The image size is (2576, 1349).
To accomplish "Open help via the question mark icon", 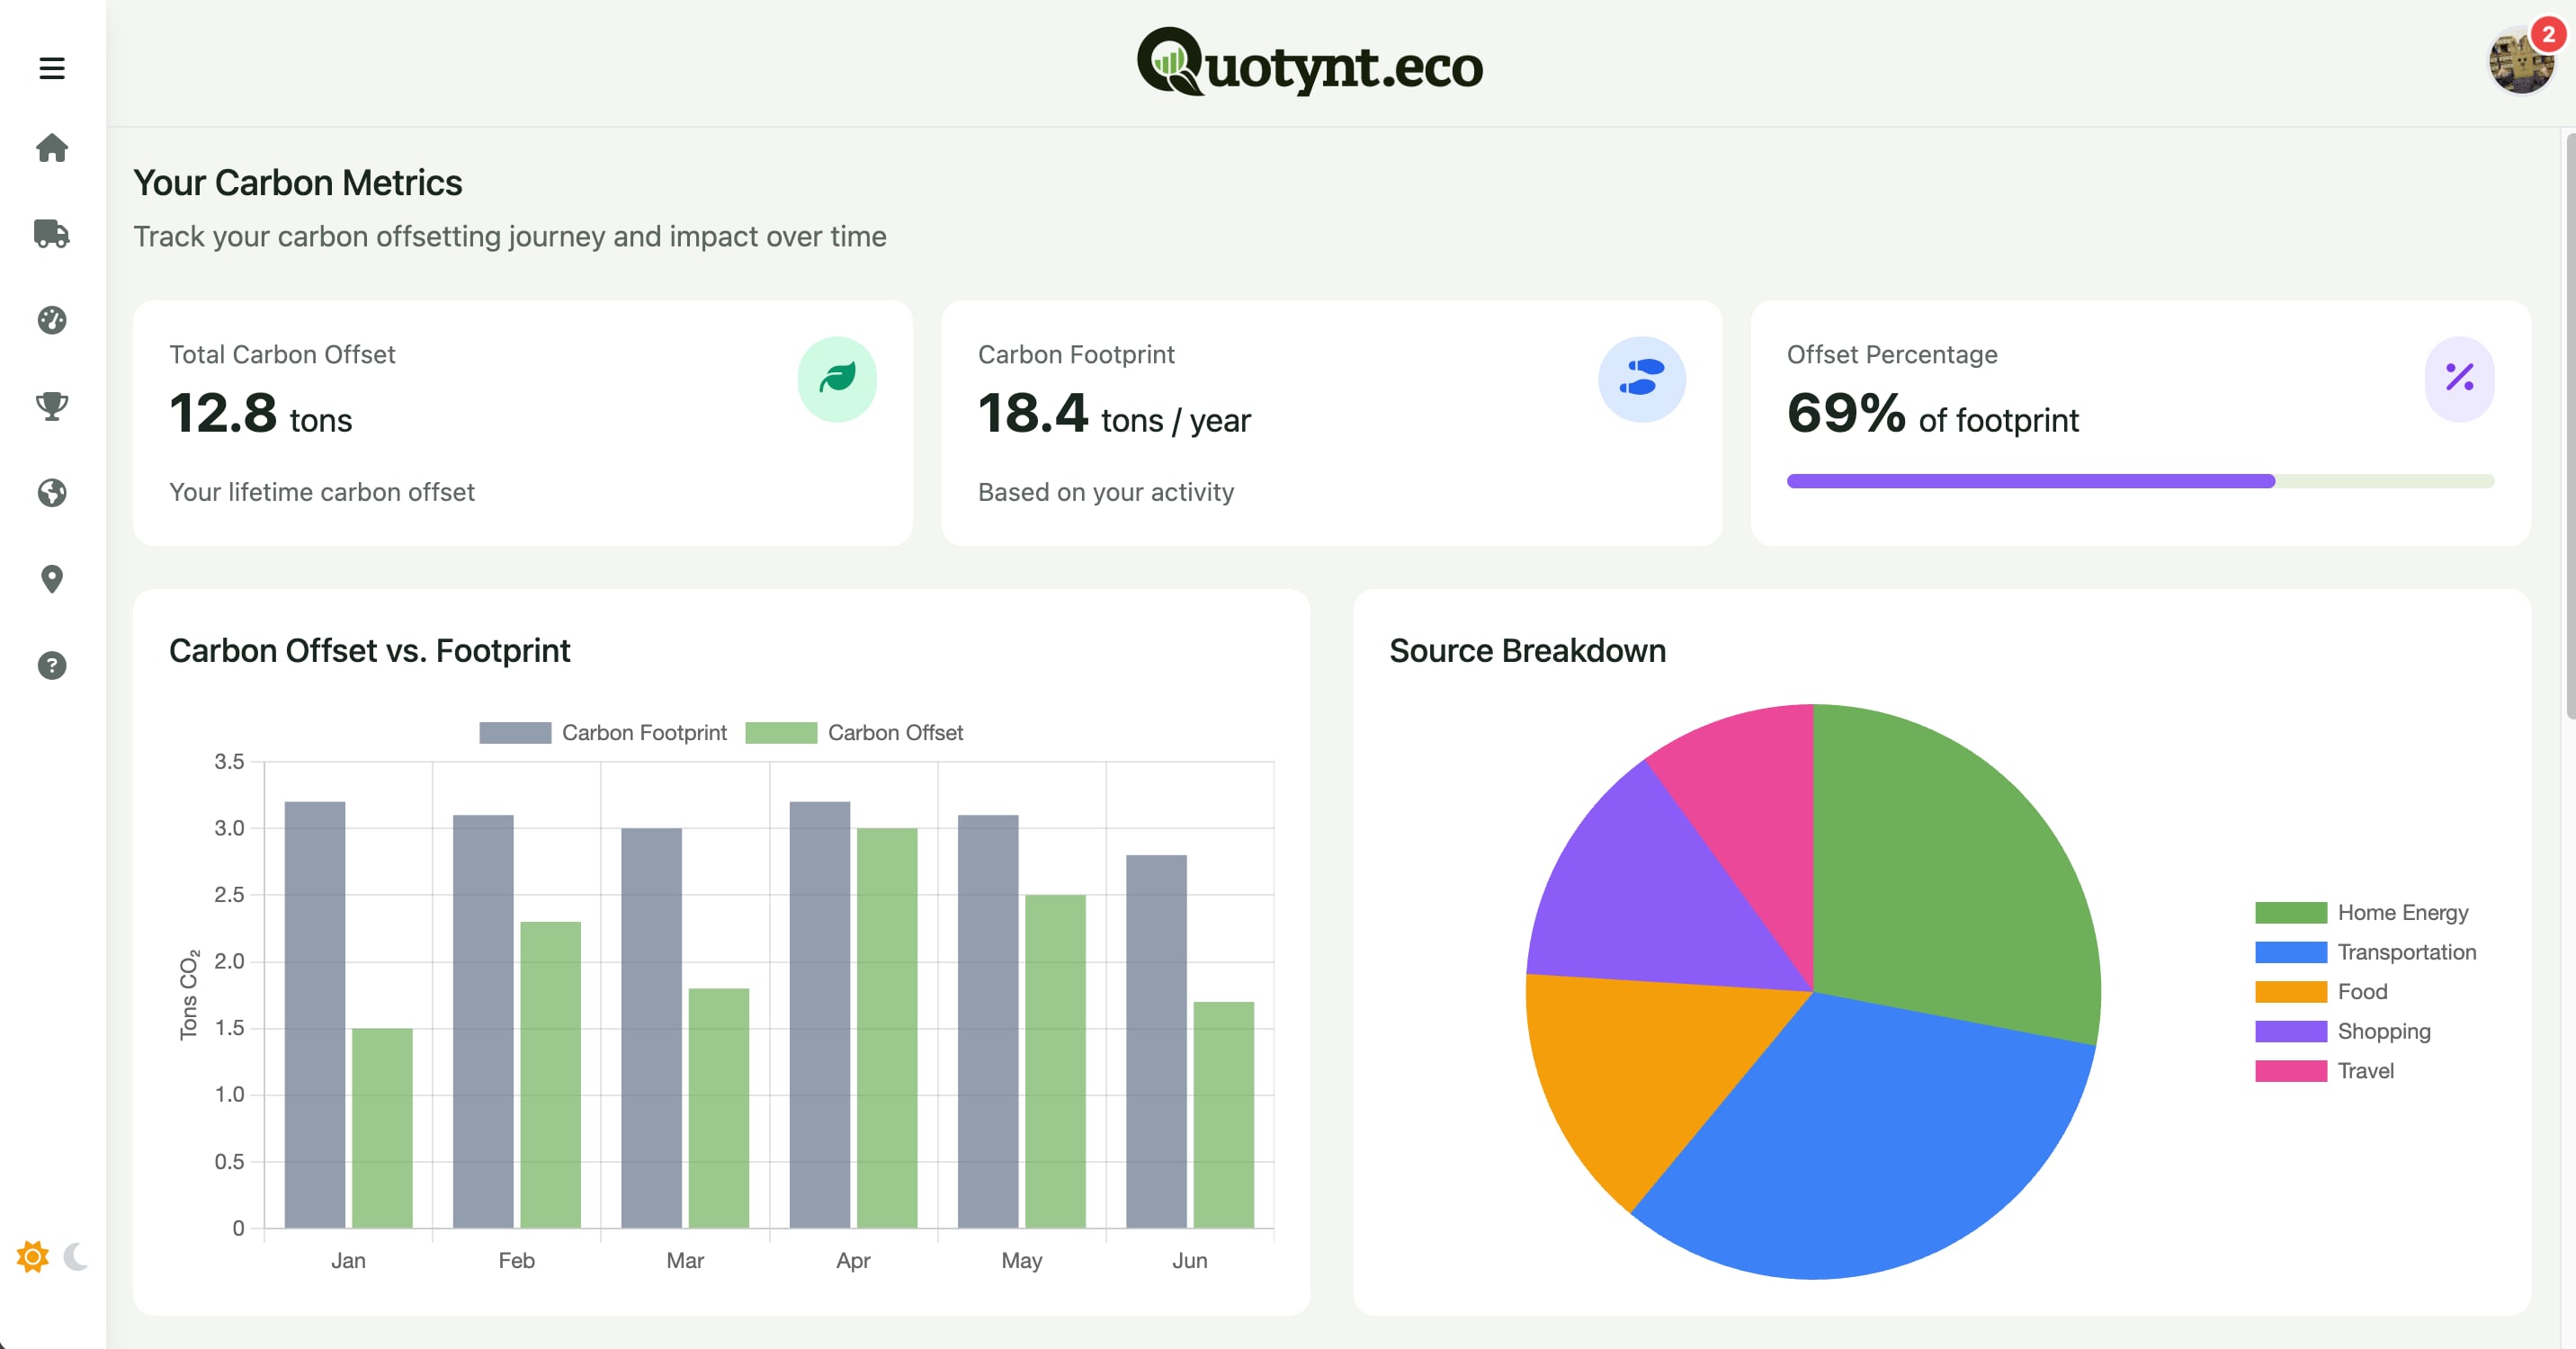I will (x=51, y=665).
